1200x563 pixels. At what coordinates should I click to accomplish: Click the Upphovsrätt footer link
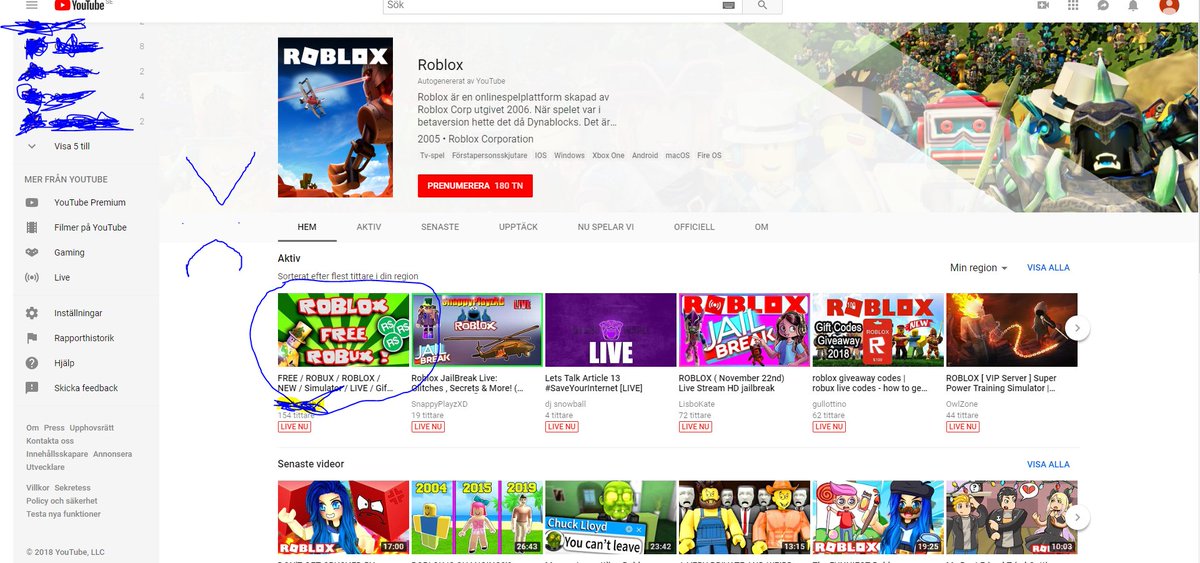92,428
